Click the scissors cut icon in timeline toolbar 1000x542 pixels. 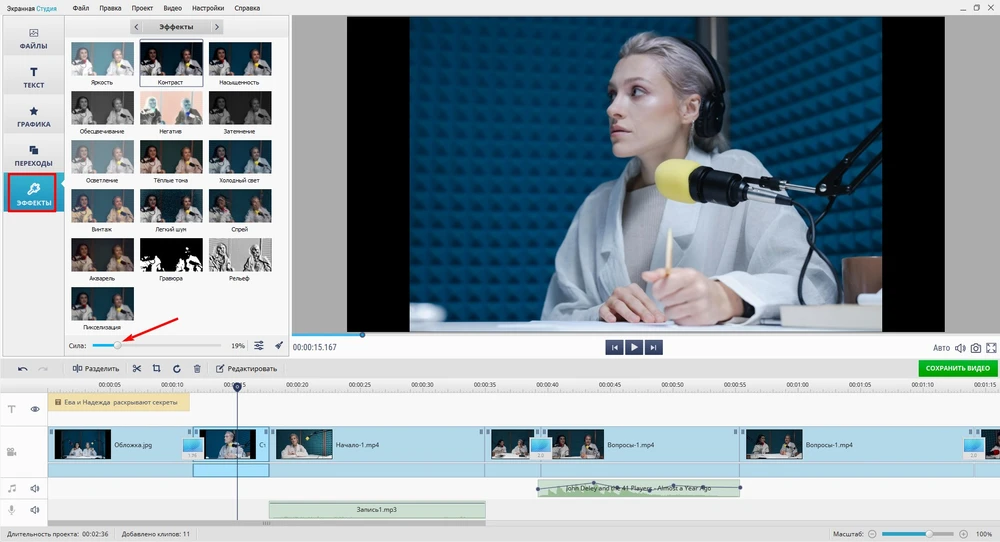pyautogui.click(x=137, y=369)
